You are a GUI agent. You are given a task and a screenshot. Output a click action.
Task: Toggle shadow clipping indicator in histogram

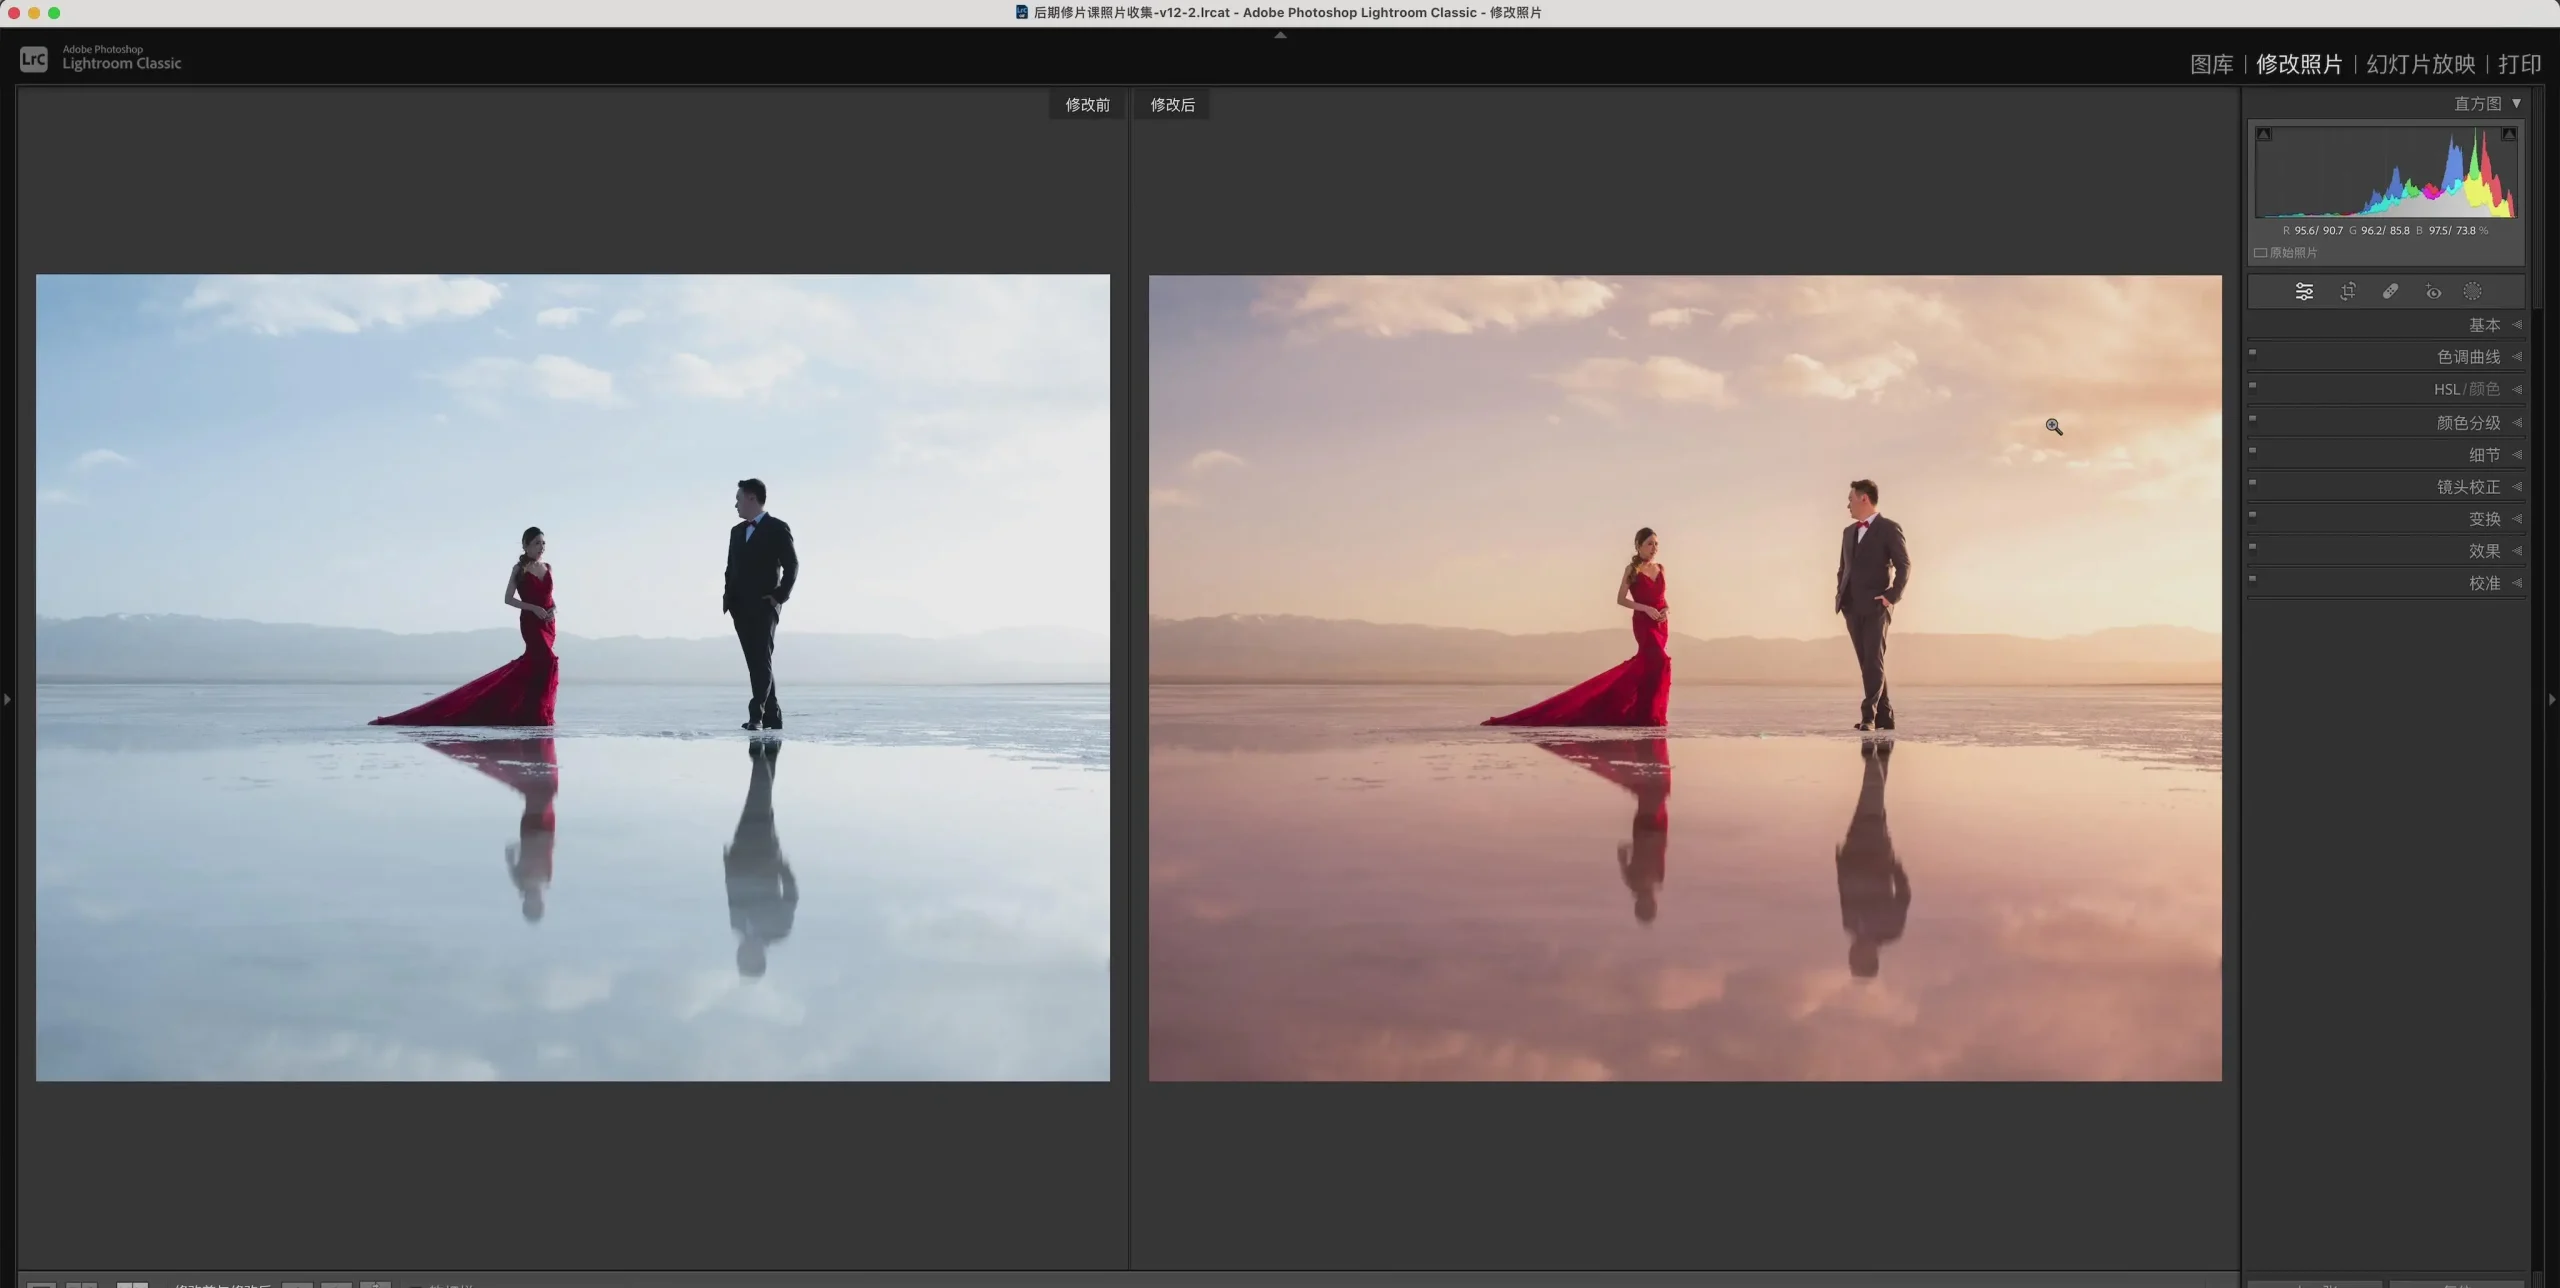coord(2264,134)
